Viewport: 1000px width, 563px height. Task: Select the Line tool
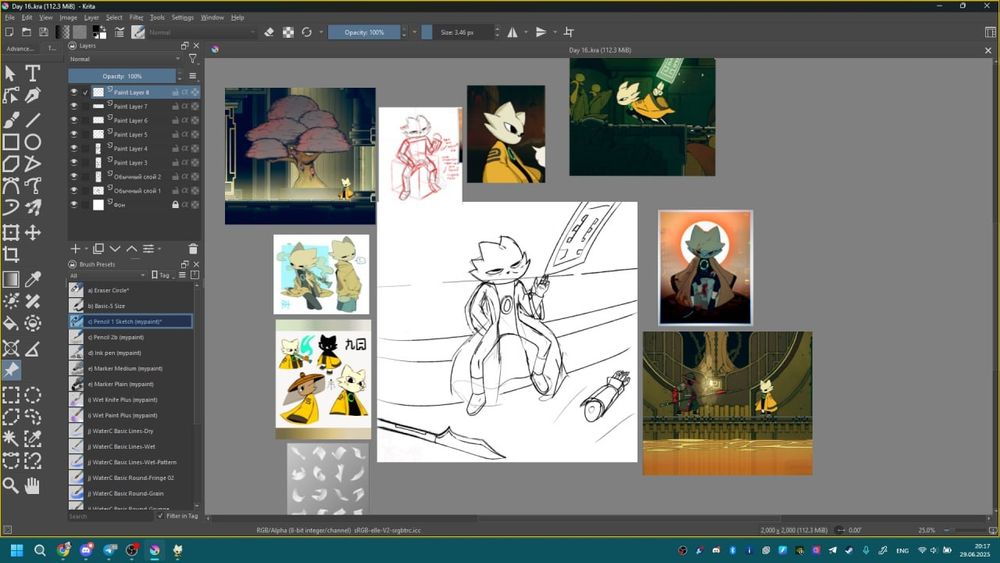33,119
